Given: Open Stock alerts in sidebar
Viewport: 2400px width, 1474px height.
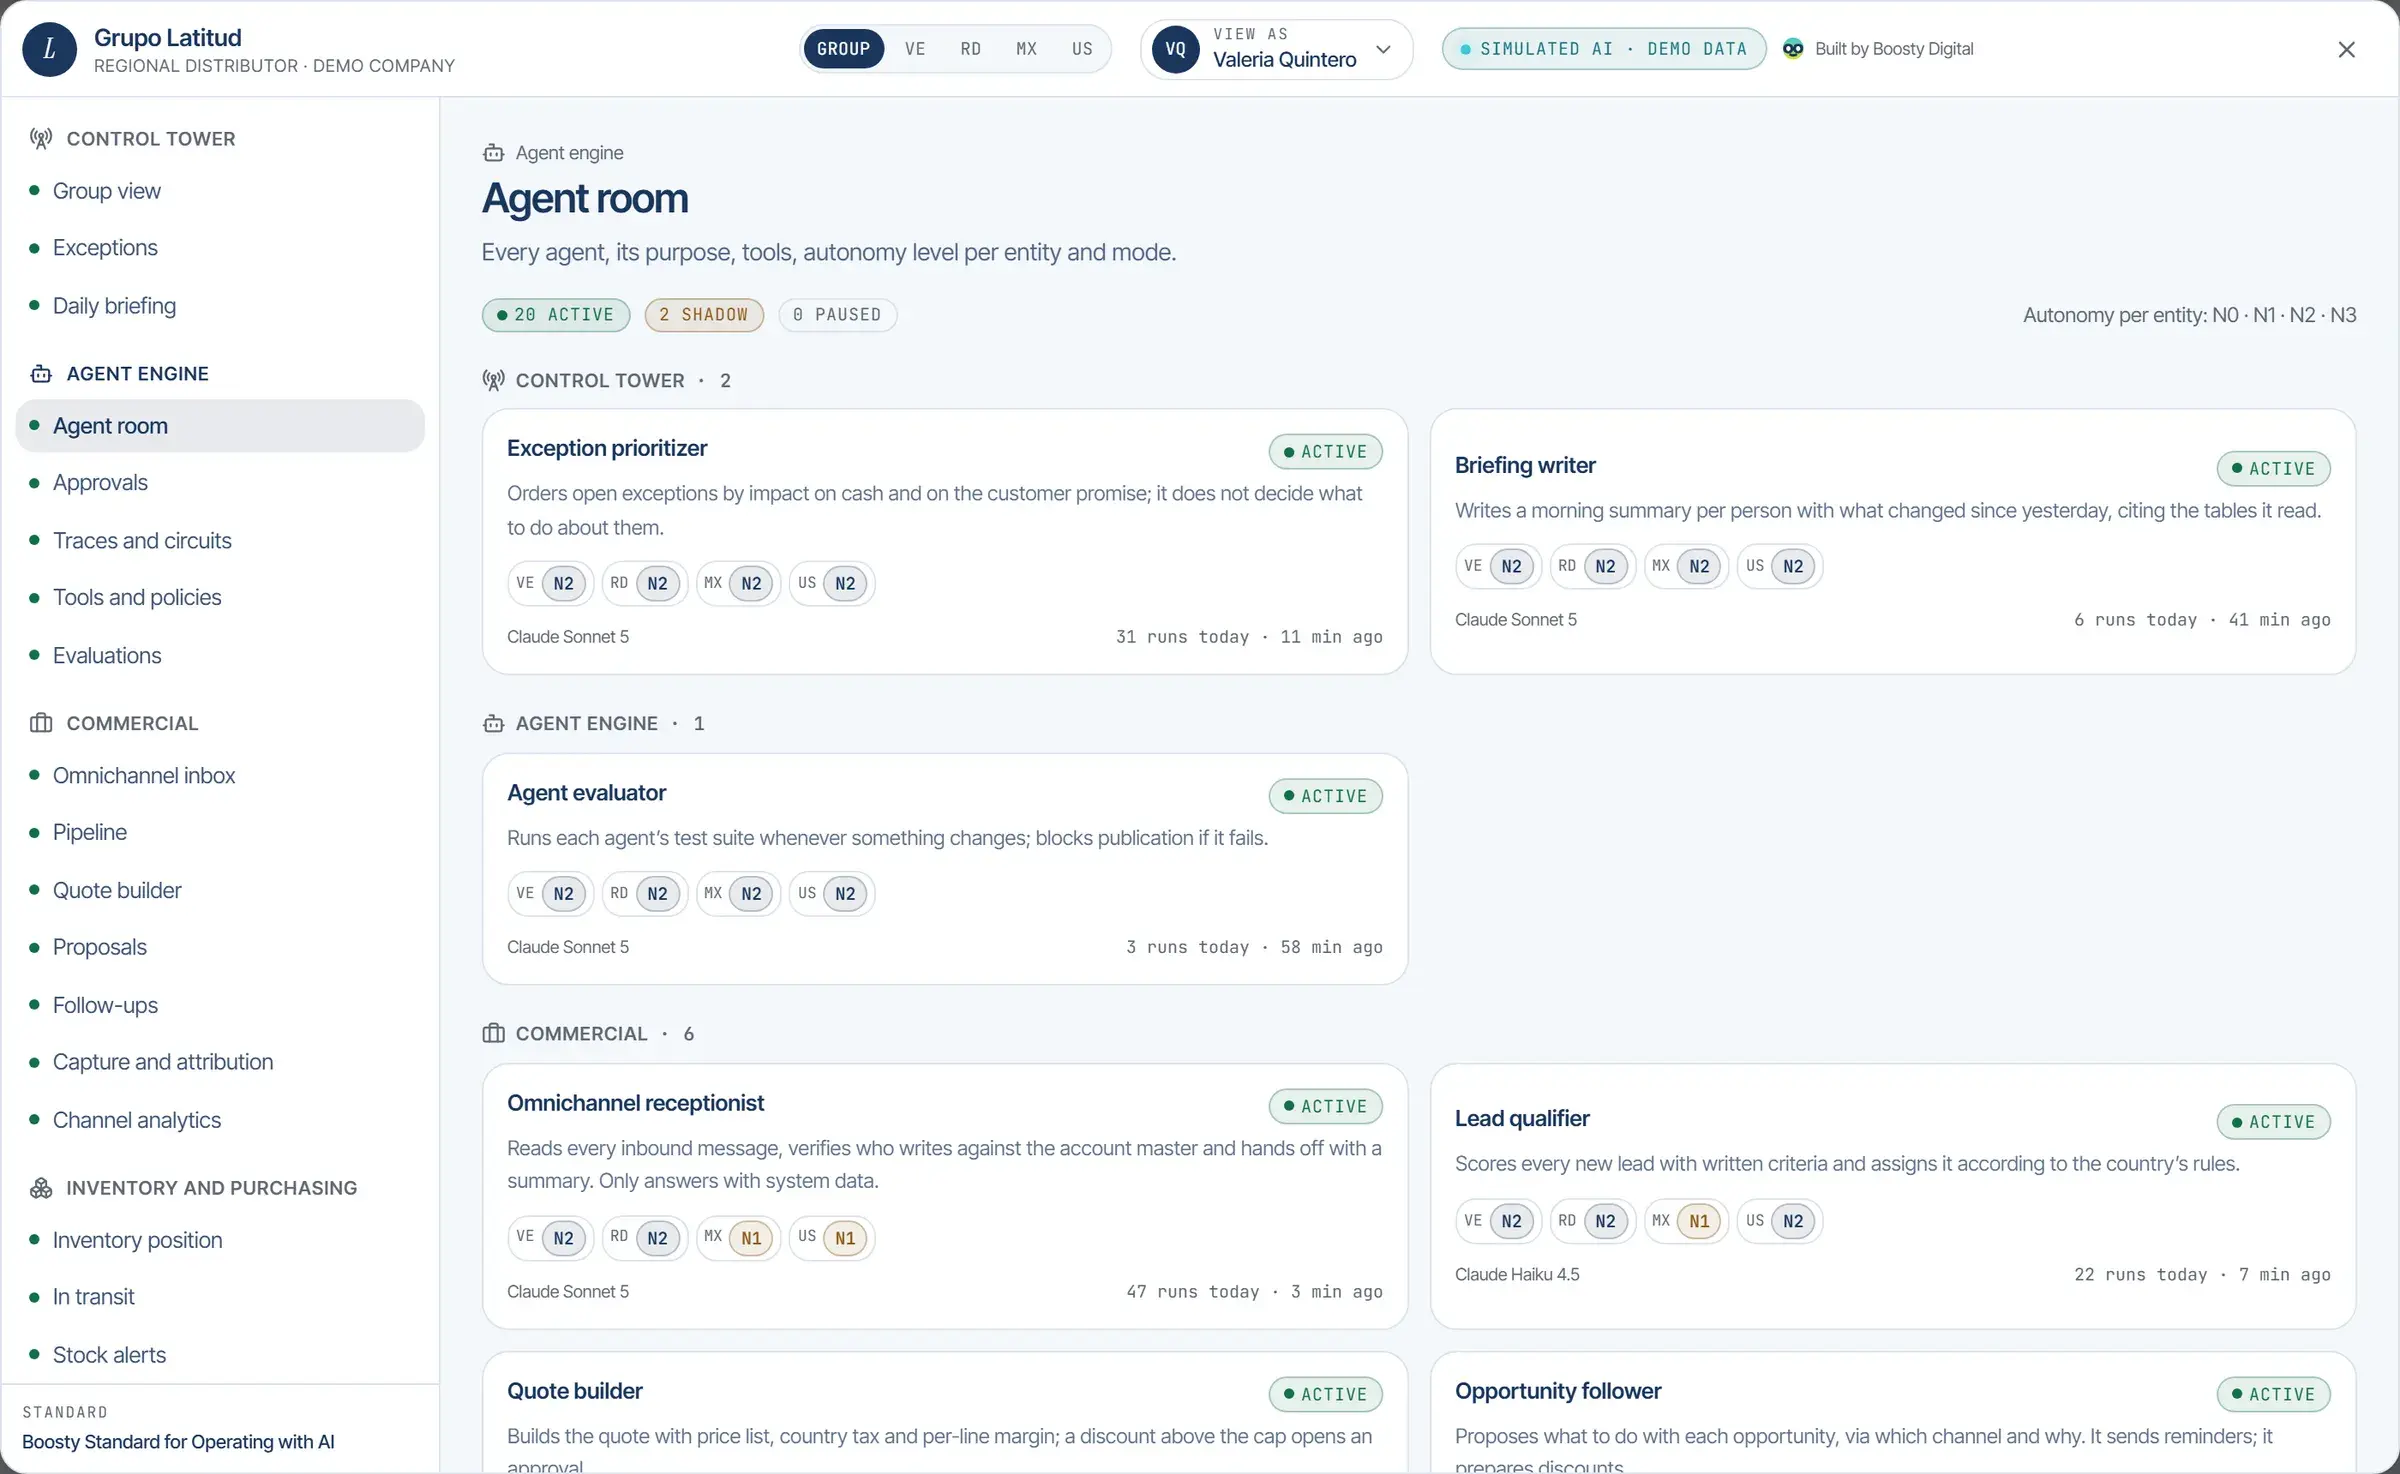Looking at the screenshot, I should (x=220, y=1356).
